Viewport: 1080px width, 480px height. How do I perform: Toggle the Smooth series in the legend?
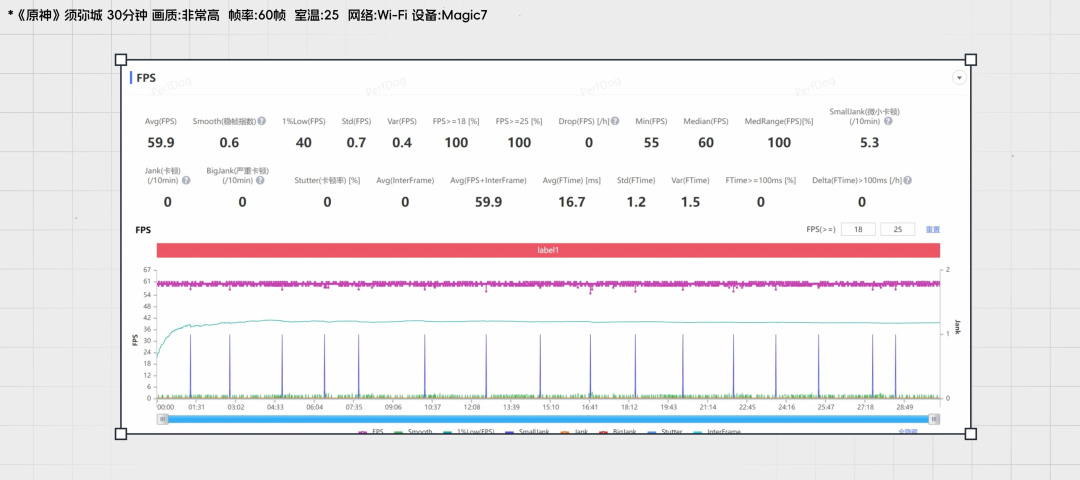click(413, 431)
